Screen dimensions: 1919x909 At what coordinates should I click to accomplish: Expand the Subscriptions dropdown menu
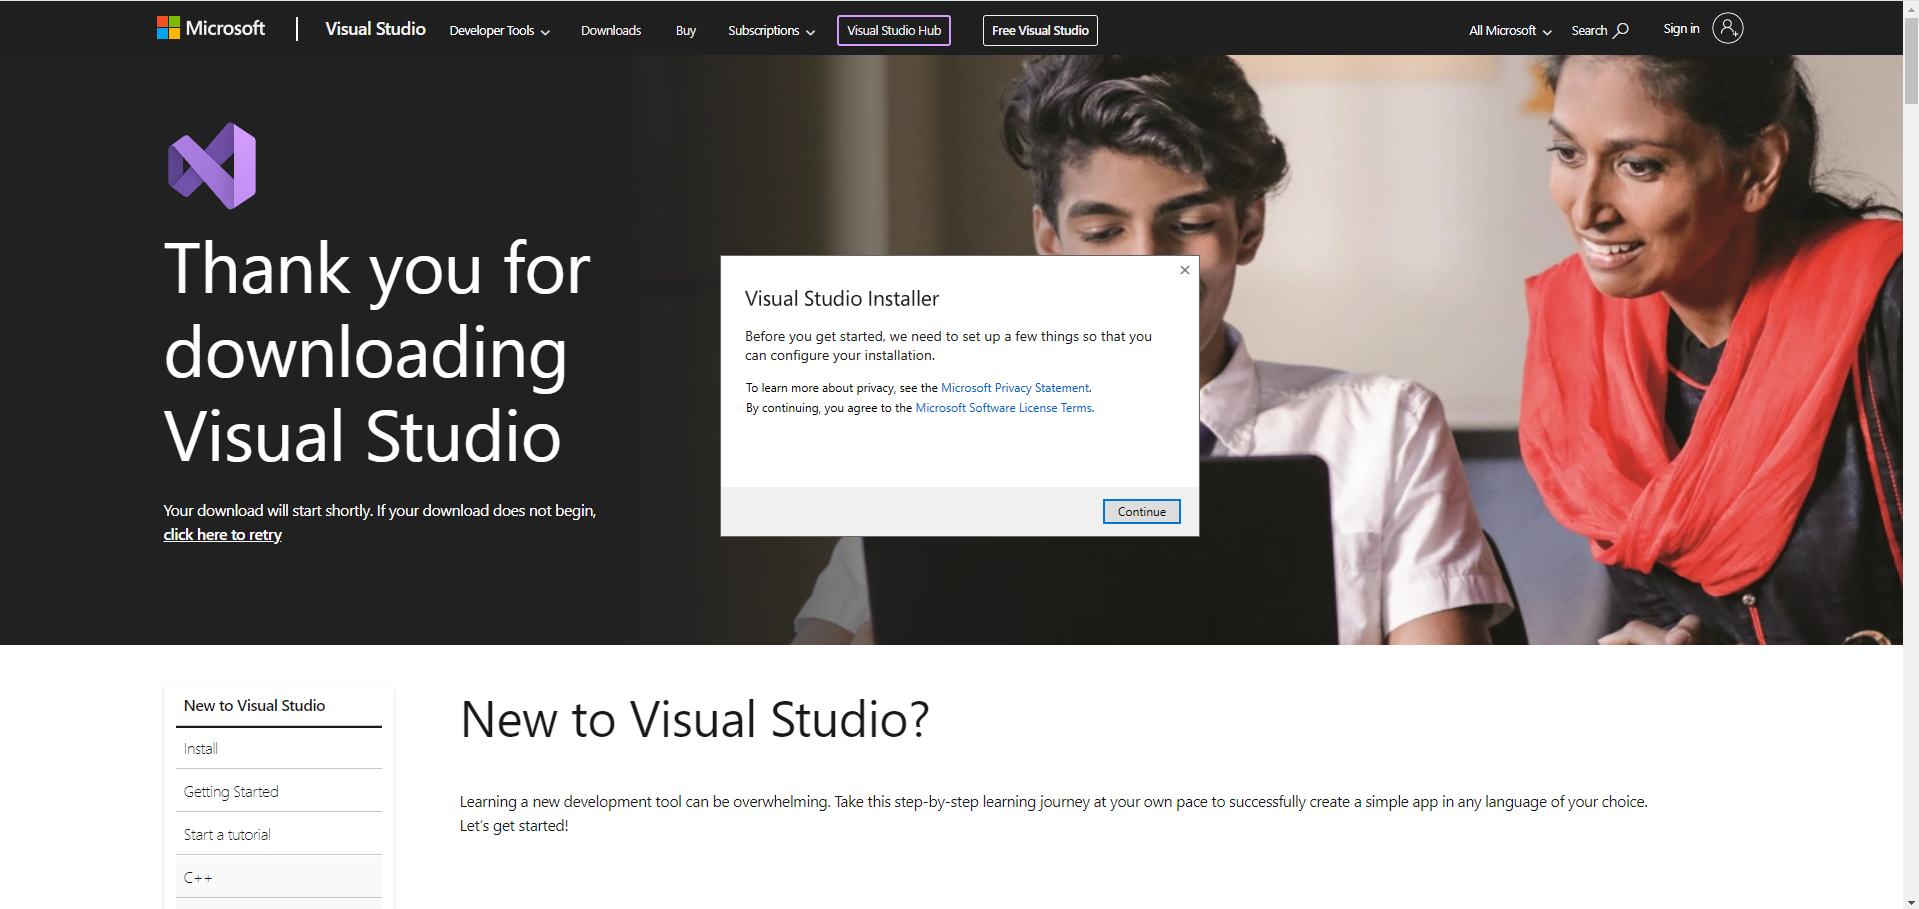[x=771, y=31]
